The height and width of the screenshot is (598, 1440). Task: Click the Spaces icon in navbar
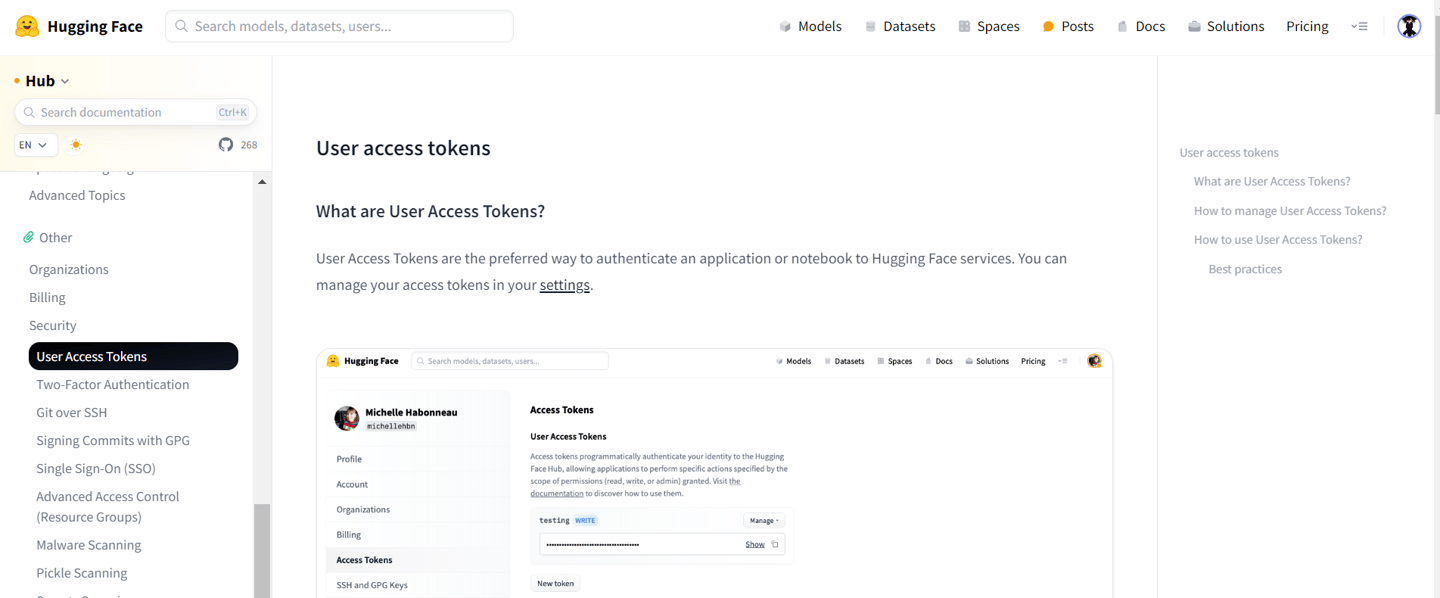pos(964,27)
